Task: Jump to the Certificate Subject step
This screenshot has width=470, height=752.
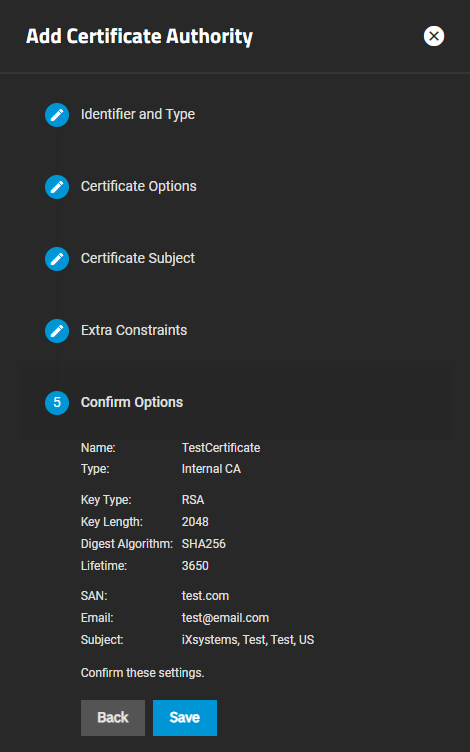Action: (x=138, y=258)
